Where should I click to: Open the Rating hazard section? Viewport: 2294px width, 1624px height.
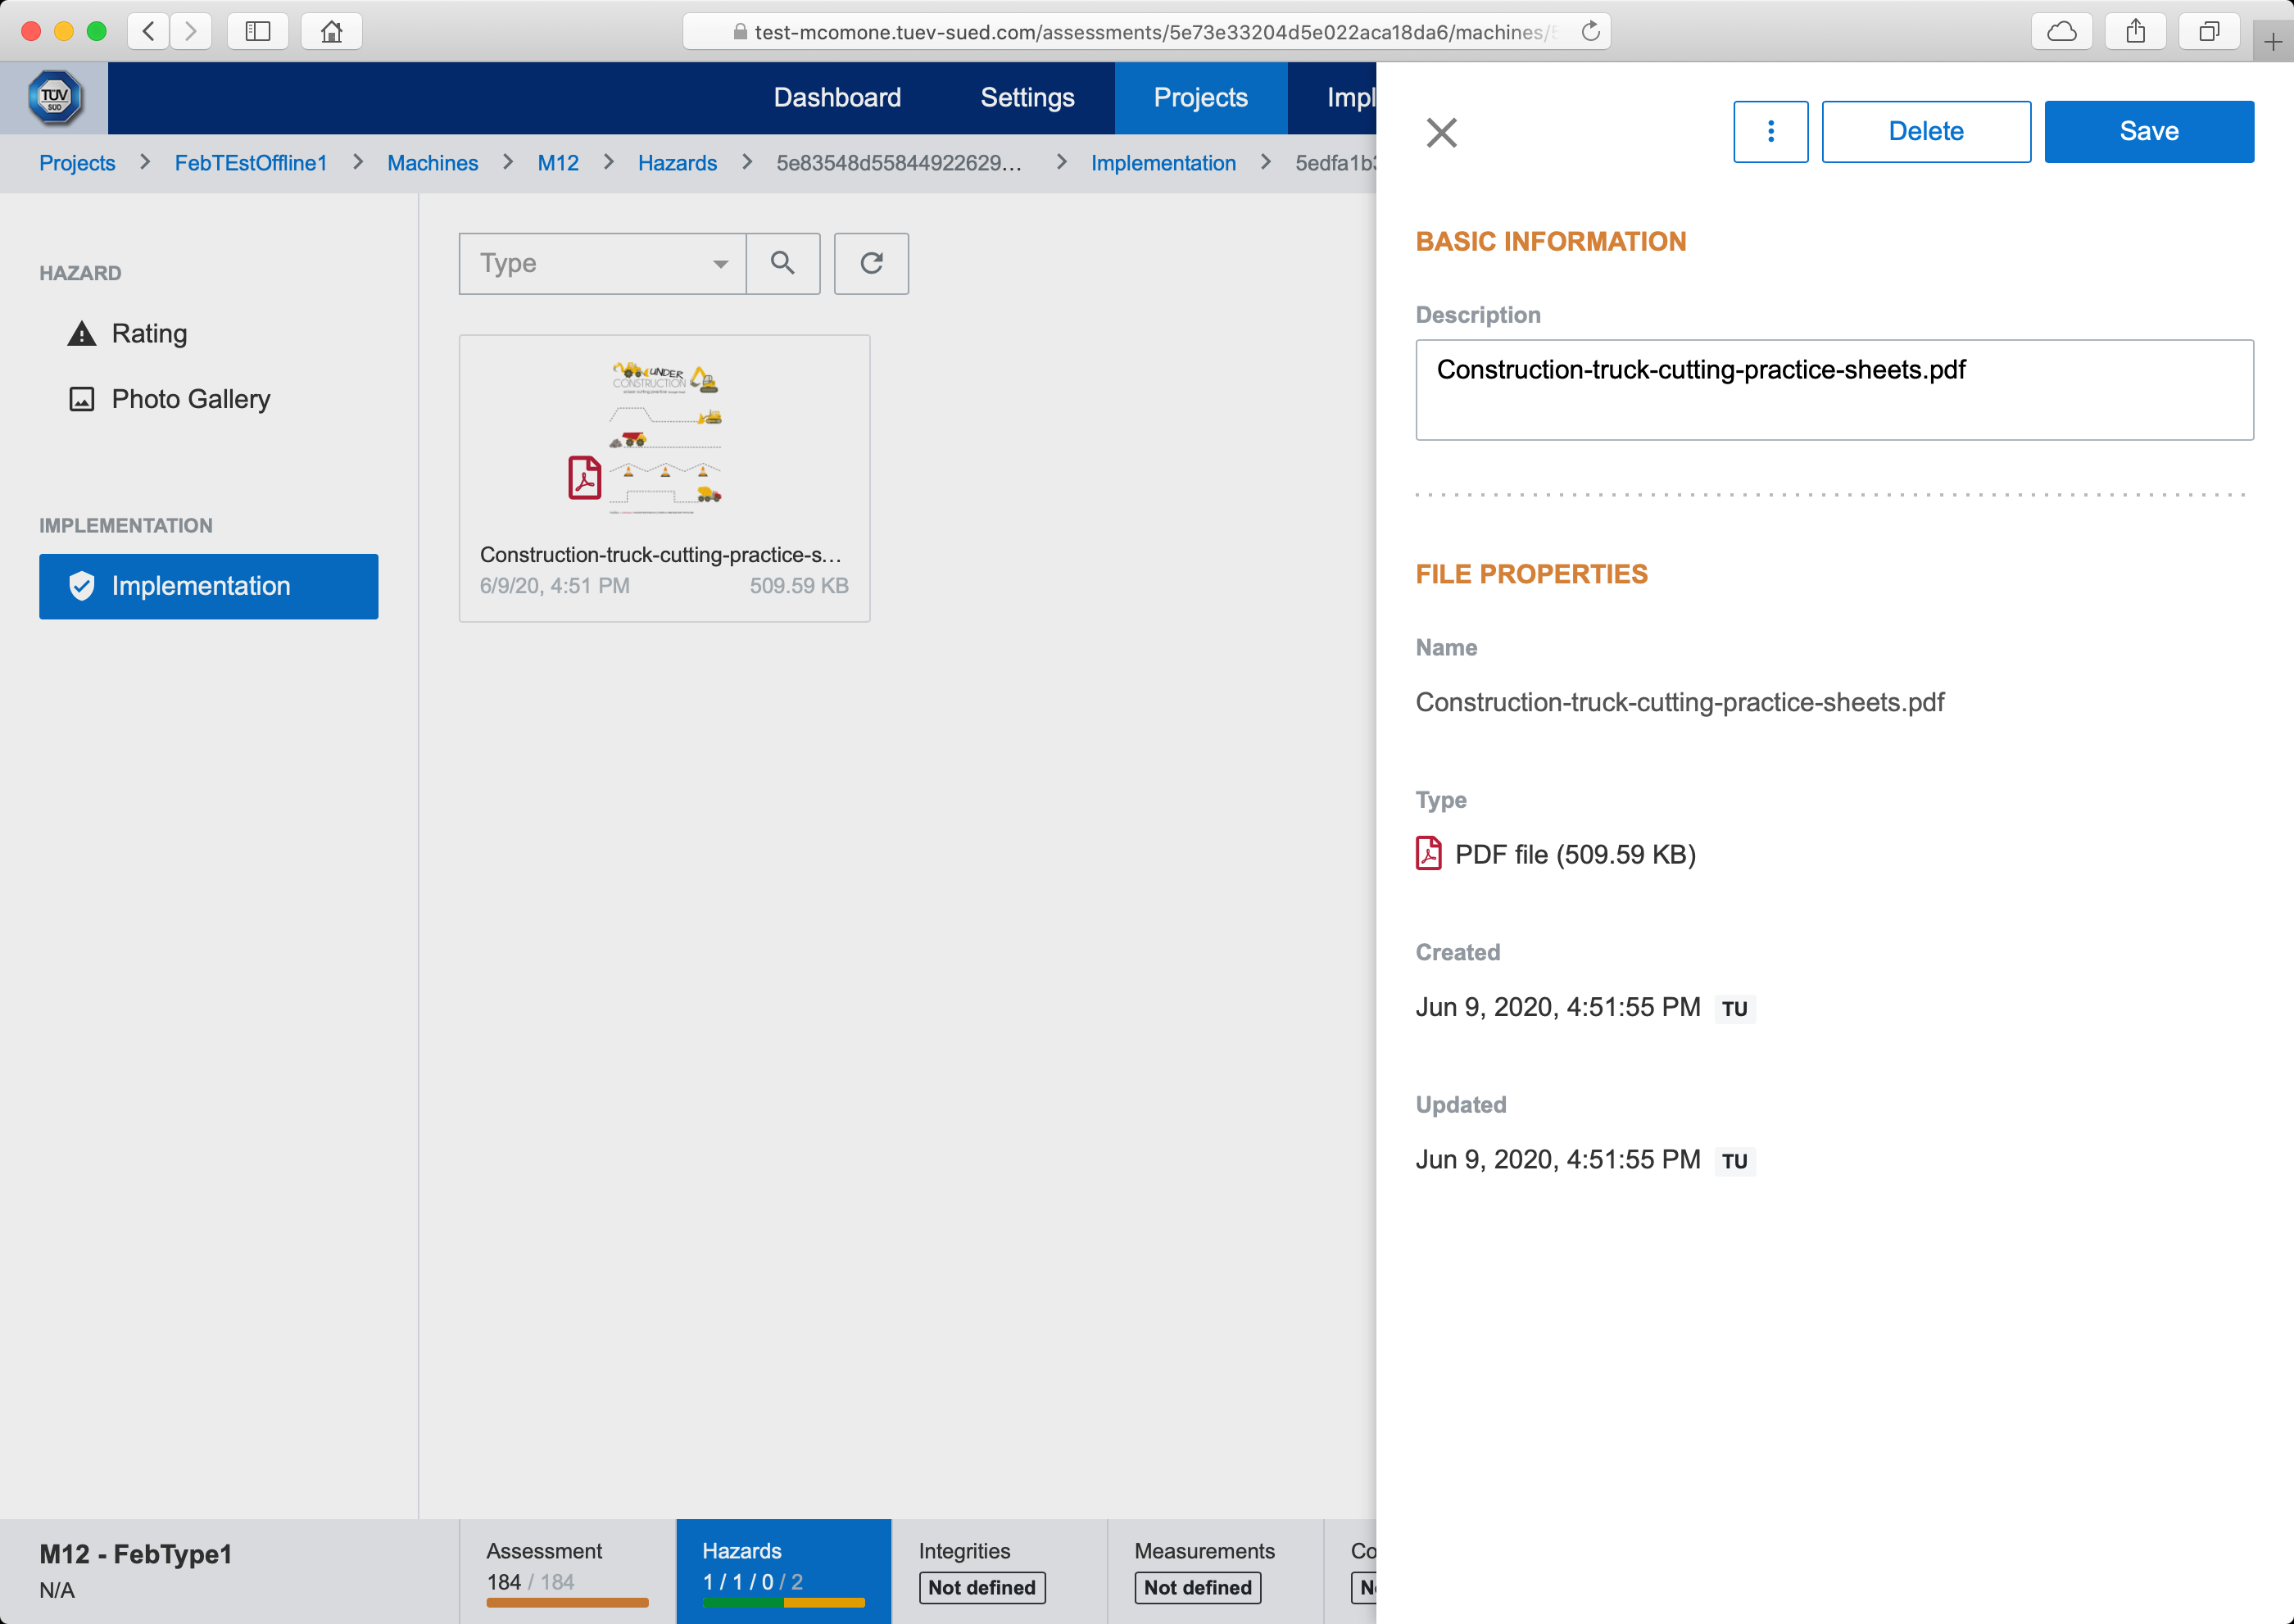(149, 333)
